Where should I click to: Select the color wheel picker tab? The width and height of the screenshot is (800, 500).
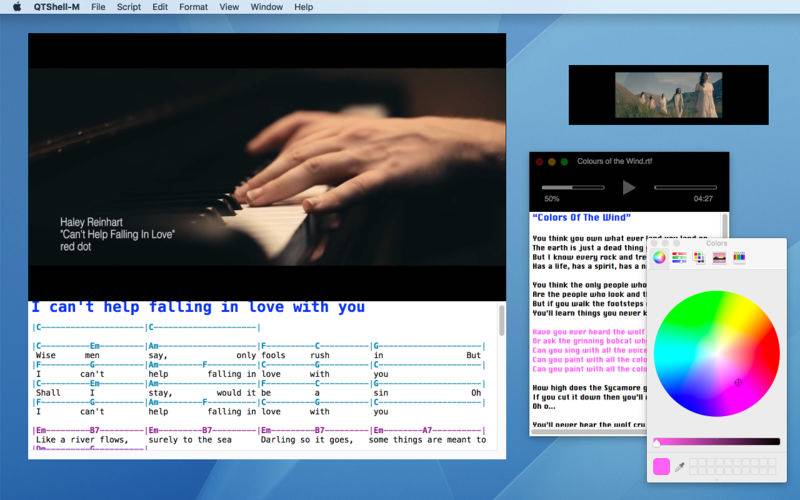(x=659, y=258)
